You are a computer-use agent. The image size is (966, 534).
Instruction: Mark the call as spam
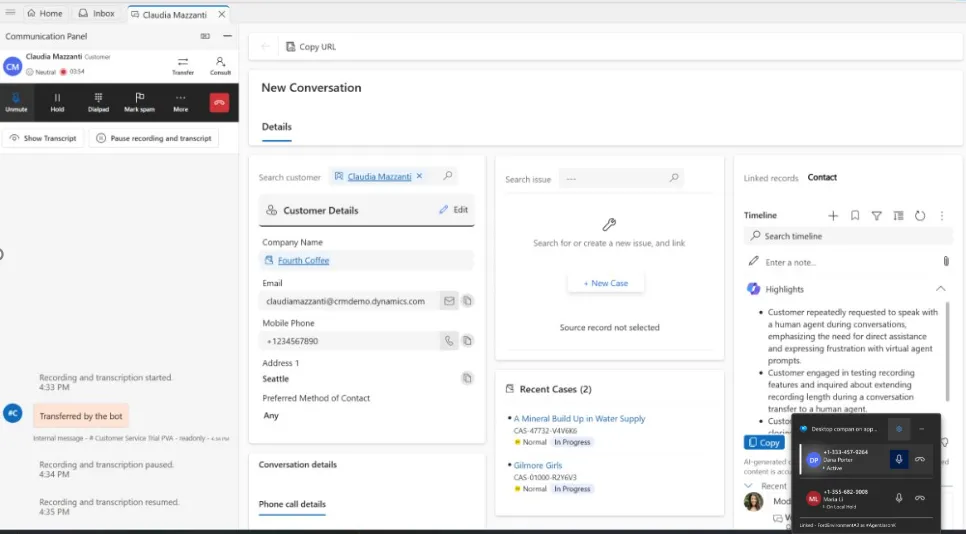(x=139, y=102)
